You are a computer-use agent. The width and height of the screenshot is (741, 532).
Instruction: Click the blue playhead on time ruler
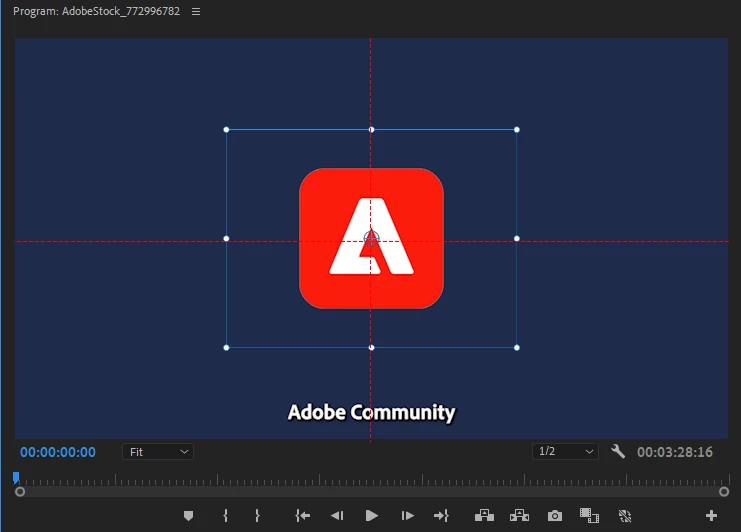tap(16, 478)
